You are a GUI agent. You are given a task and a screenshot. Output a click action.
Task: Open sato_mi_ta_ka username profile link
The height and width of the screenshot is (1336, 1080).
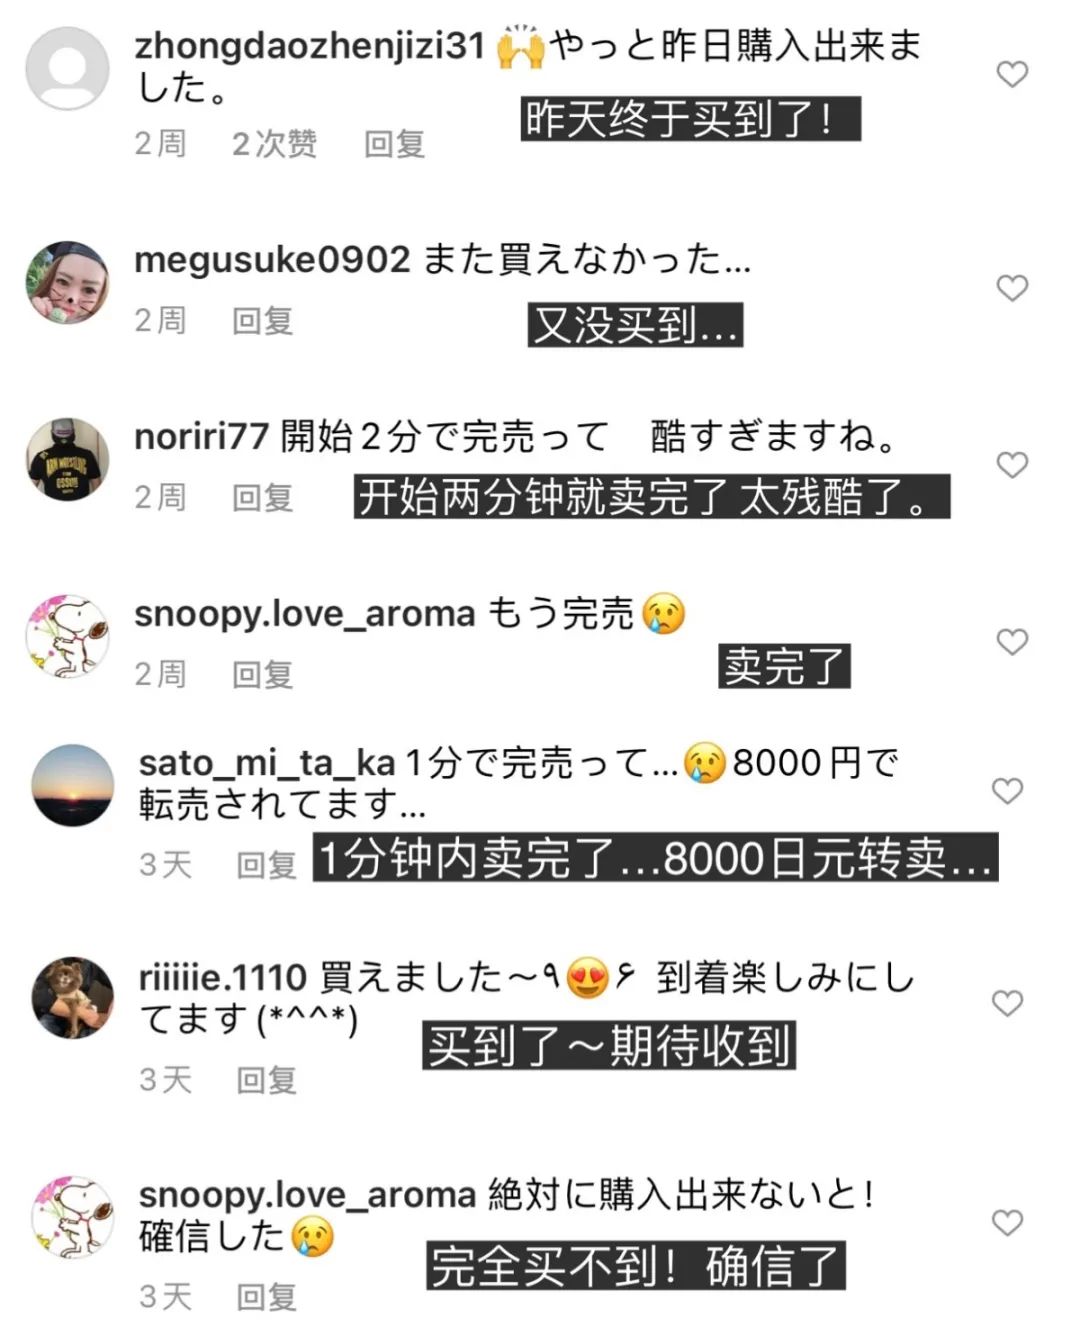tap(267, 764)
